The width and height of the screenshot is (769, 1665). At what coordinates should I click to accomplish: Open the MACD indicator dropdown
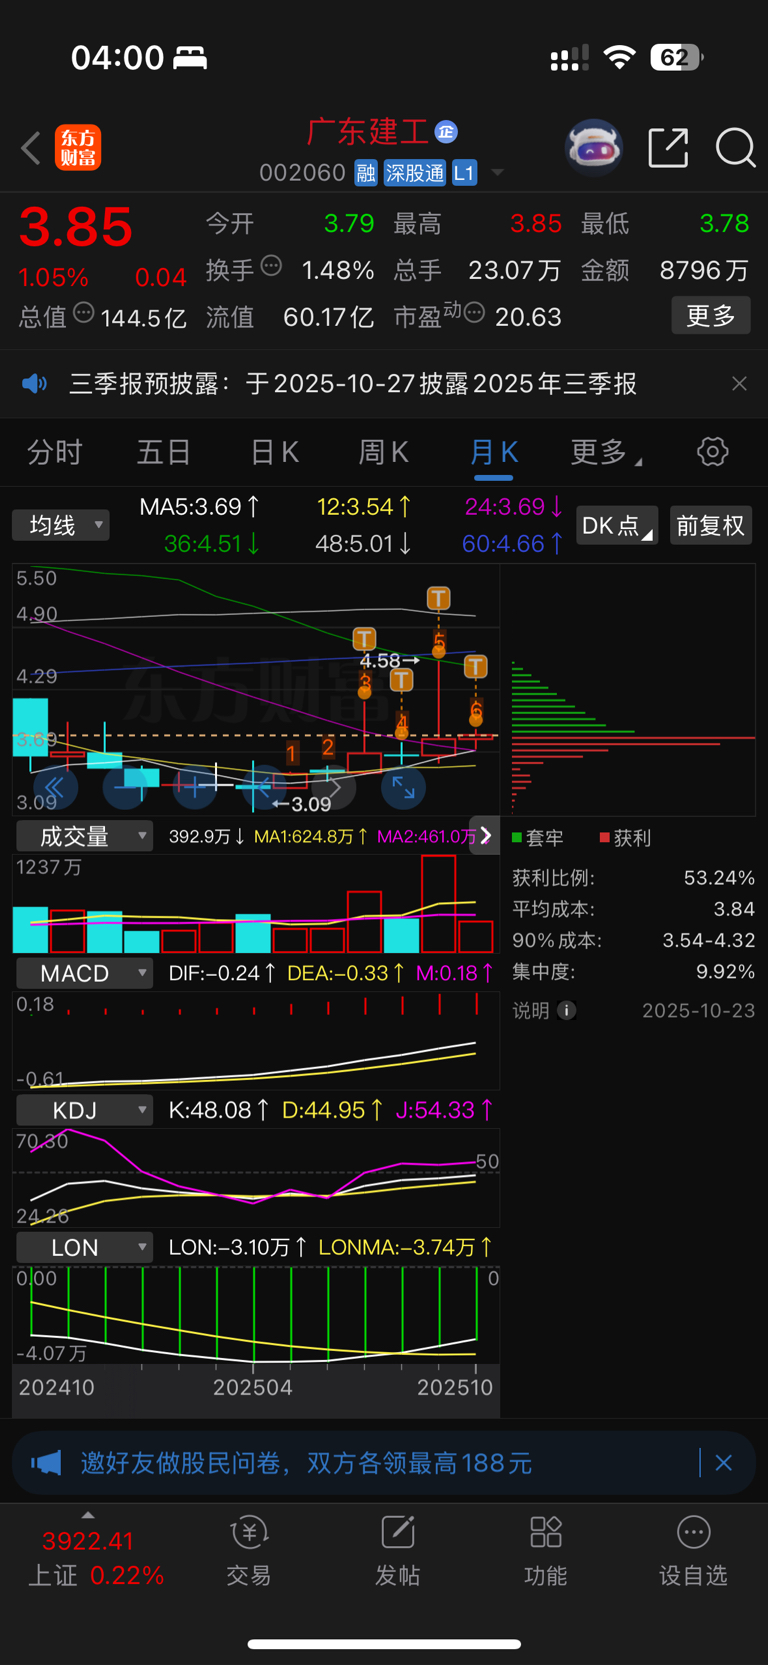tap(84, 973)
